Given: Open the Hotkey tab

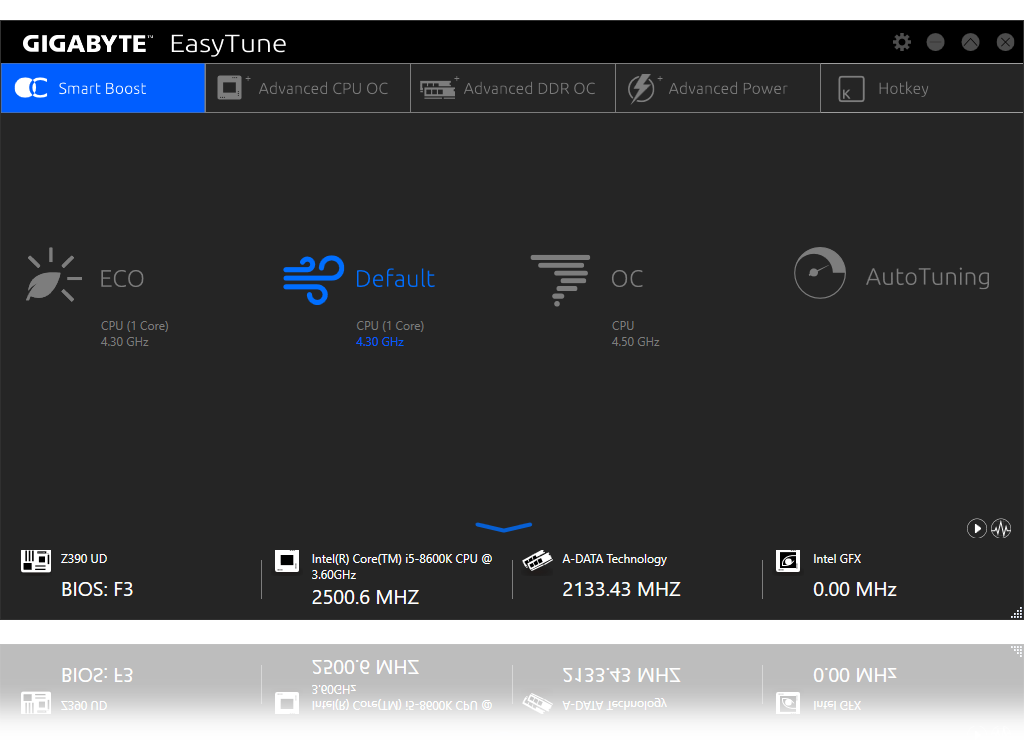Looking at the screenshot, I should pos(885,89).
